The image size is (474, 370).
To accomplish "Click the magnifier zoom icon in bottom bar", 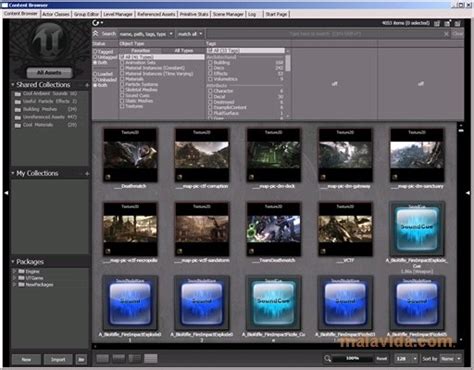I will click(327, 359).
